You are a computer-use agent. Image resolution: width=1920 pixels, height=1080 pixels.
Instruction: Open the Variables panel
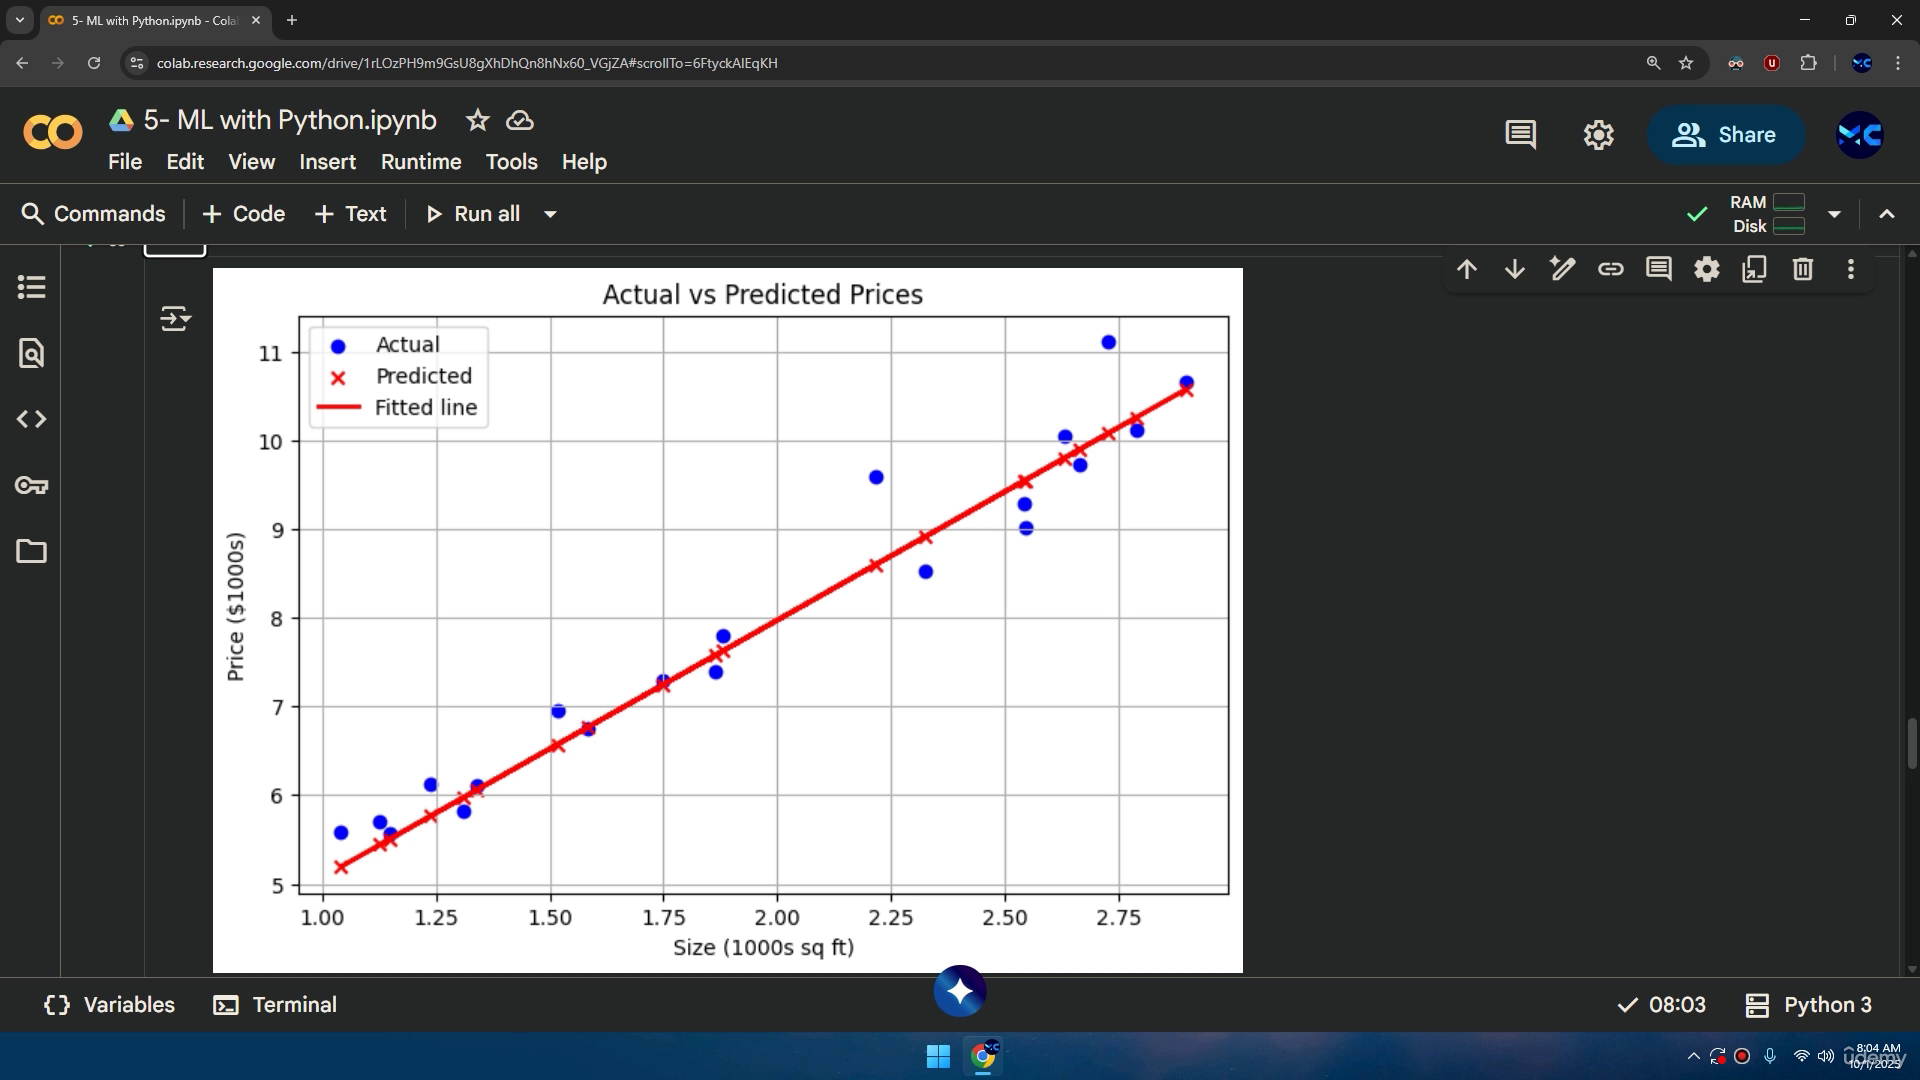coord(109,1005)
